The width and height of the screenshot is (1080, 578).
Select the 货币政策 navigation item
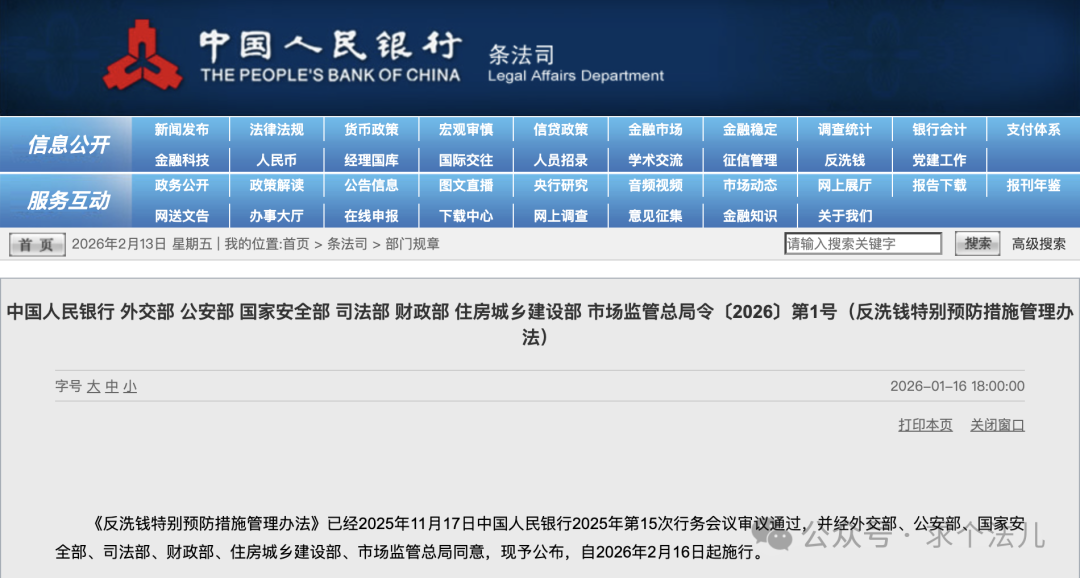click(371, 130)
